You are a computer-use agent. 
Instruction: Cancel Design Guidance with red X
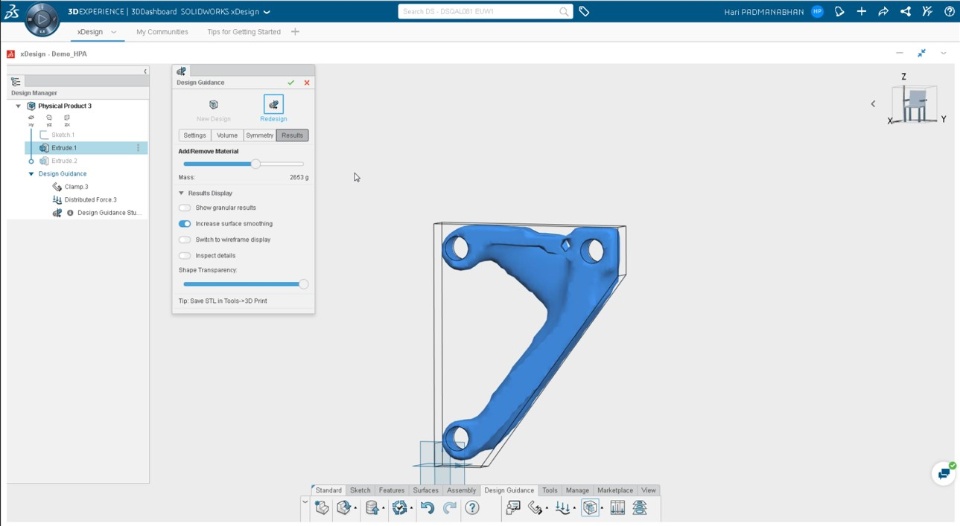point(307,83)
